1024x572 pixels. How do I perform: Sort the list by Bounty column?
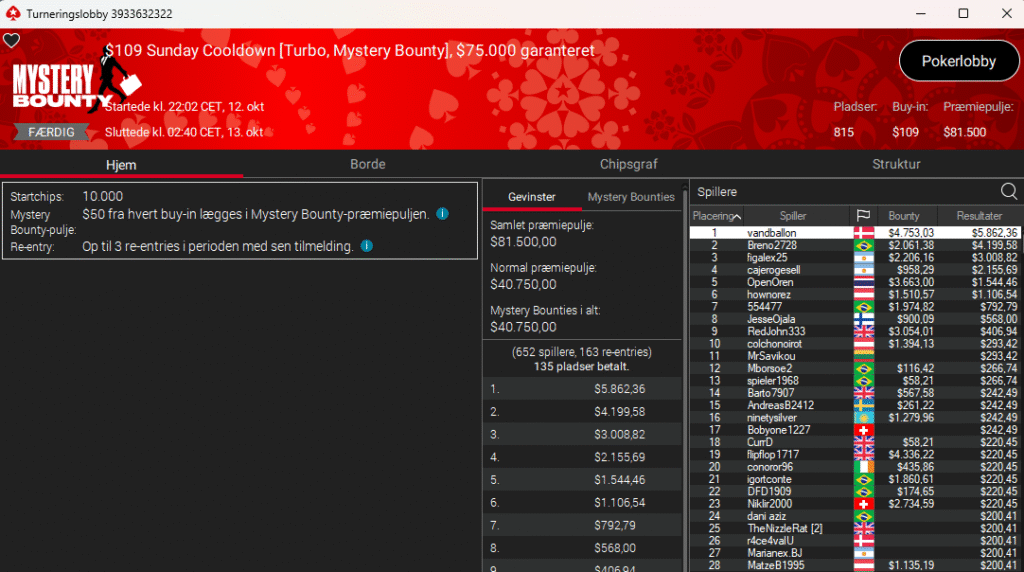(903, 216)
